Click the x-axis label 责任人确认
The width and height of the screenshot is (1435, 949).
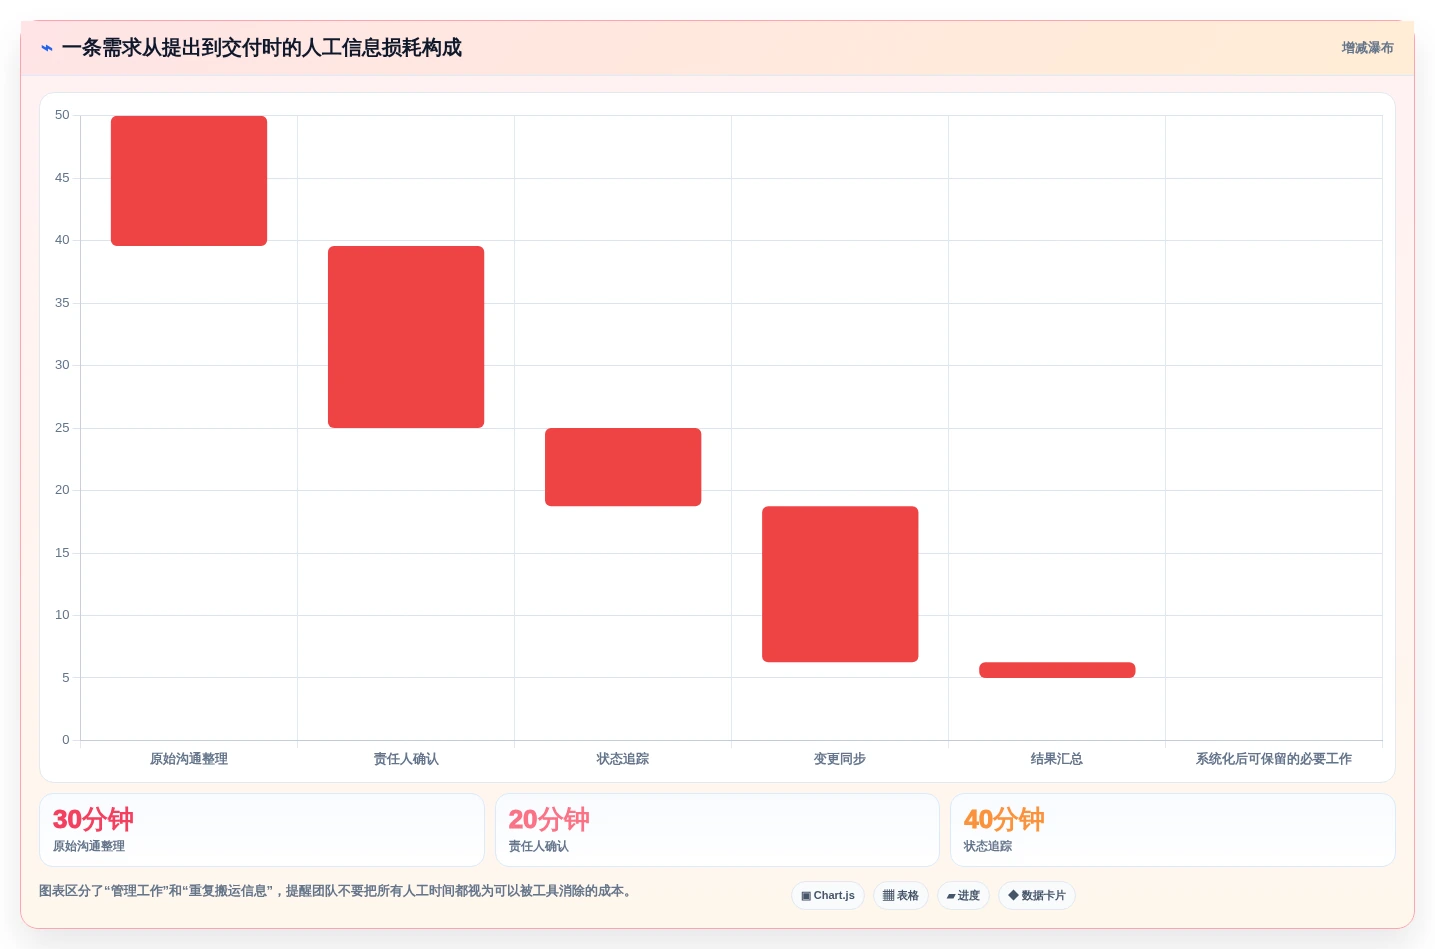click(406, 759)
